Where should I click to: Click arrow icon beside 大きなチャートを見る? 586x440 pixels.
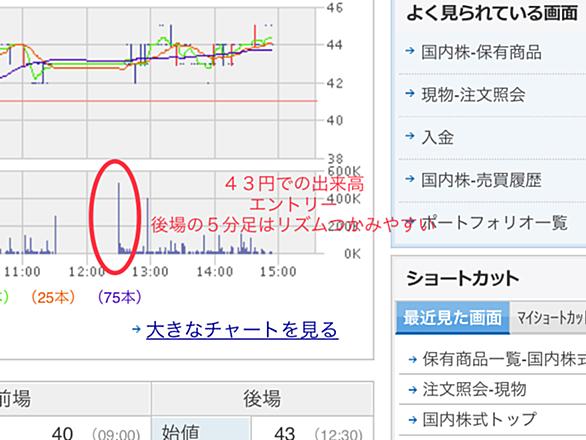click(136, 329)
